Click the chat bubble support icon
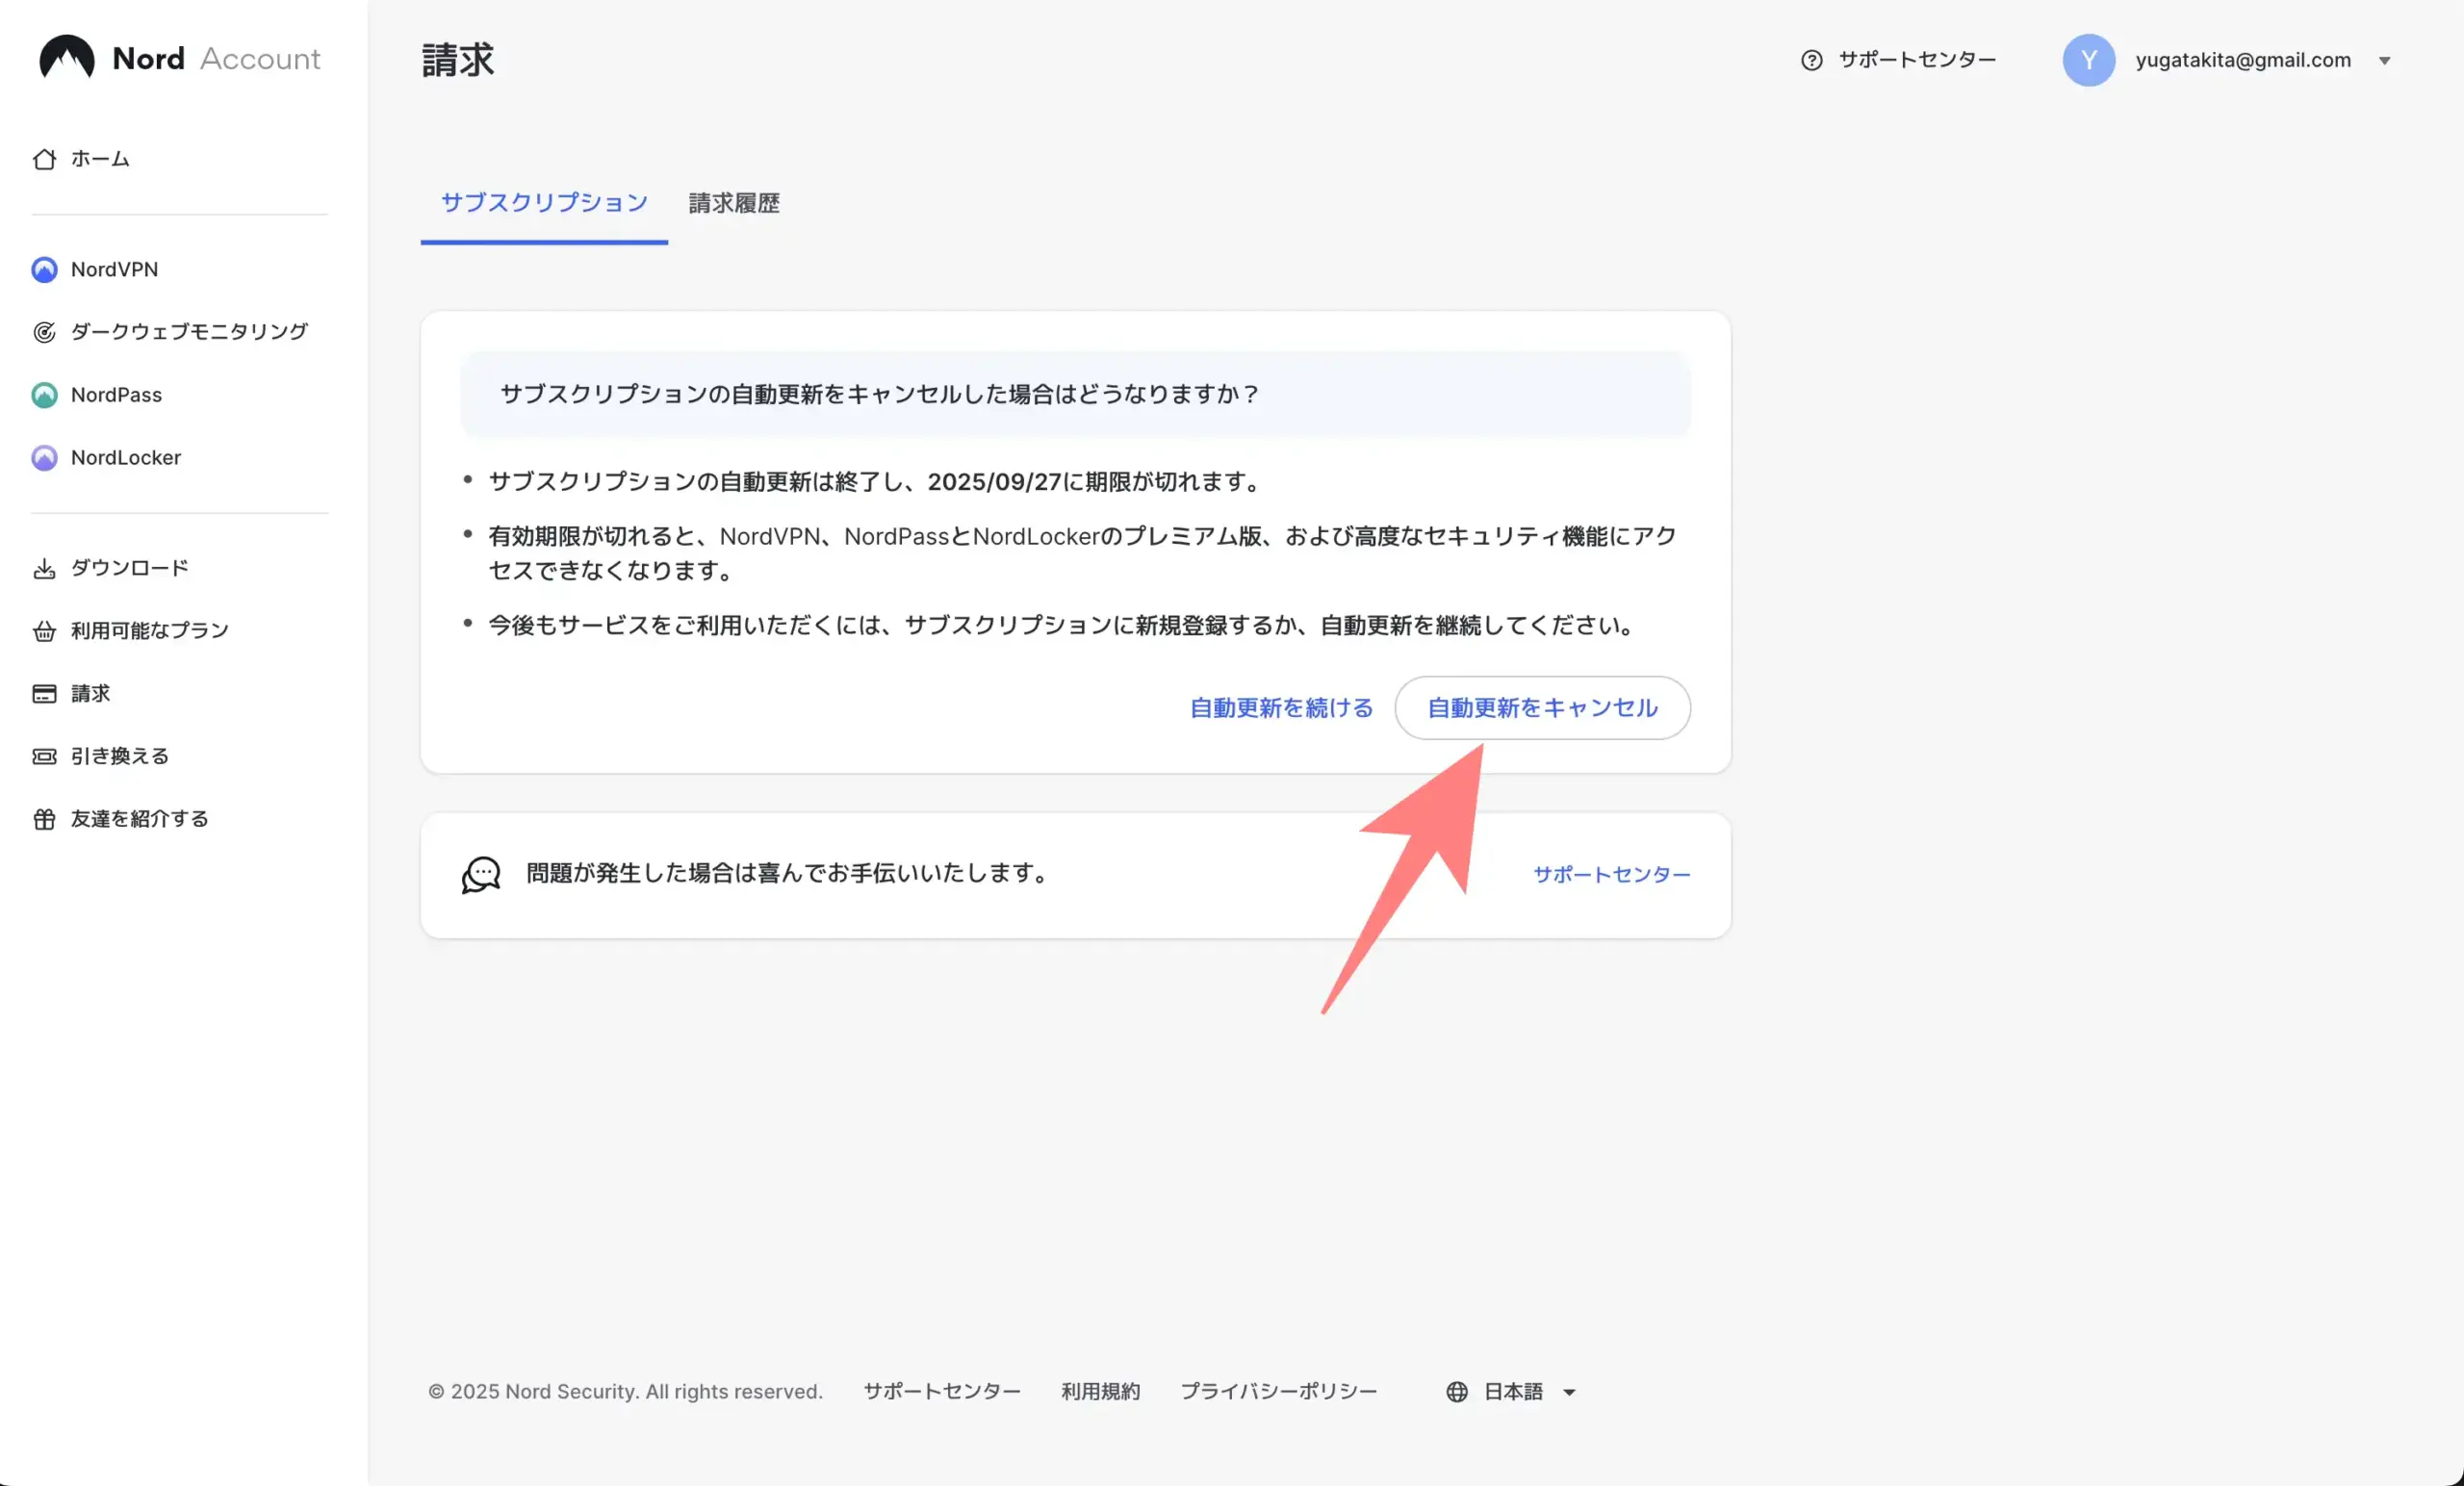Screen dimensions: 2464x1486 point(481,875)
